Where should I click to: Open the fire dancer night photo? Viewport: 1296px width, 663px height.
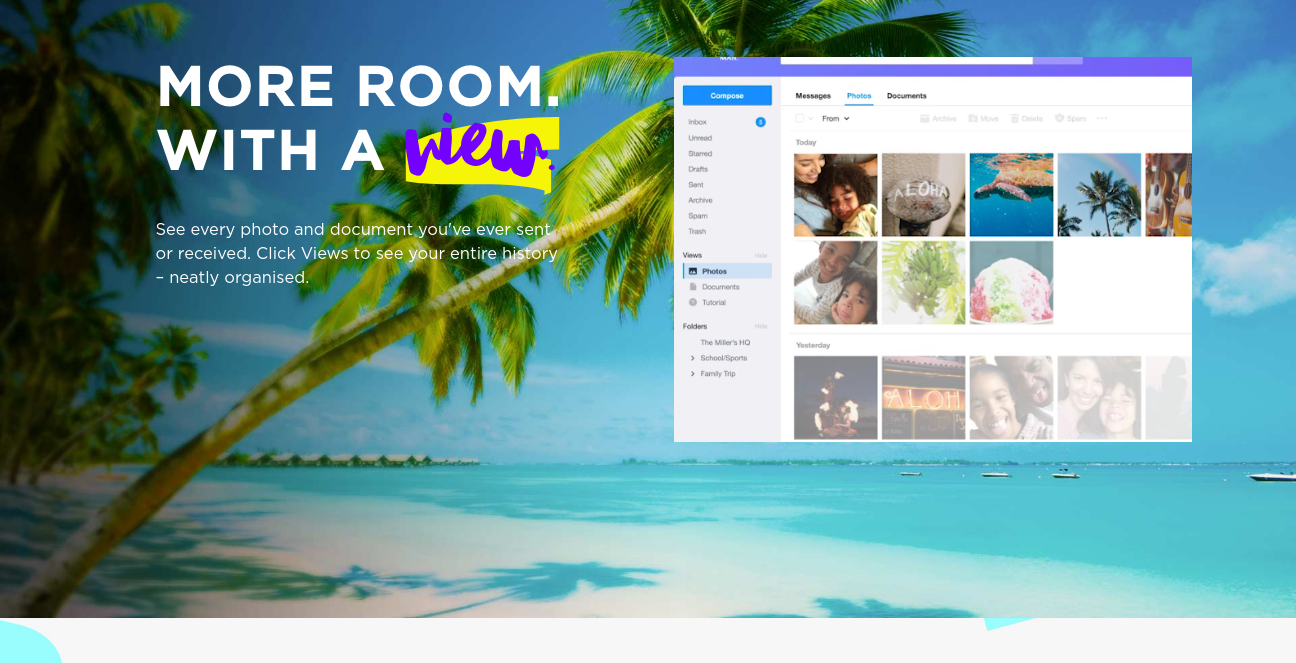click(836, 398)
